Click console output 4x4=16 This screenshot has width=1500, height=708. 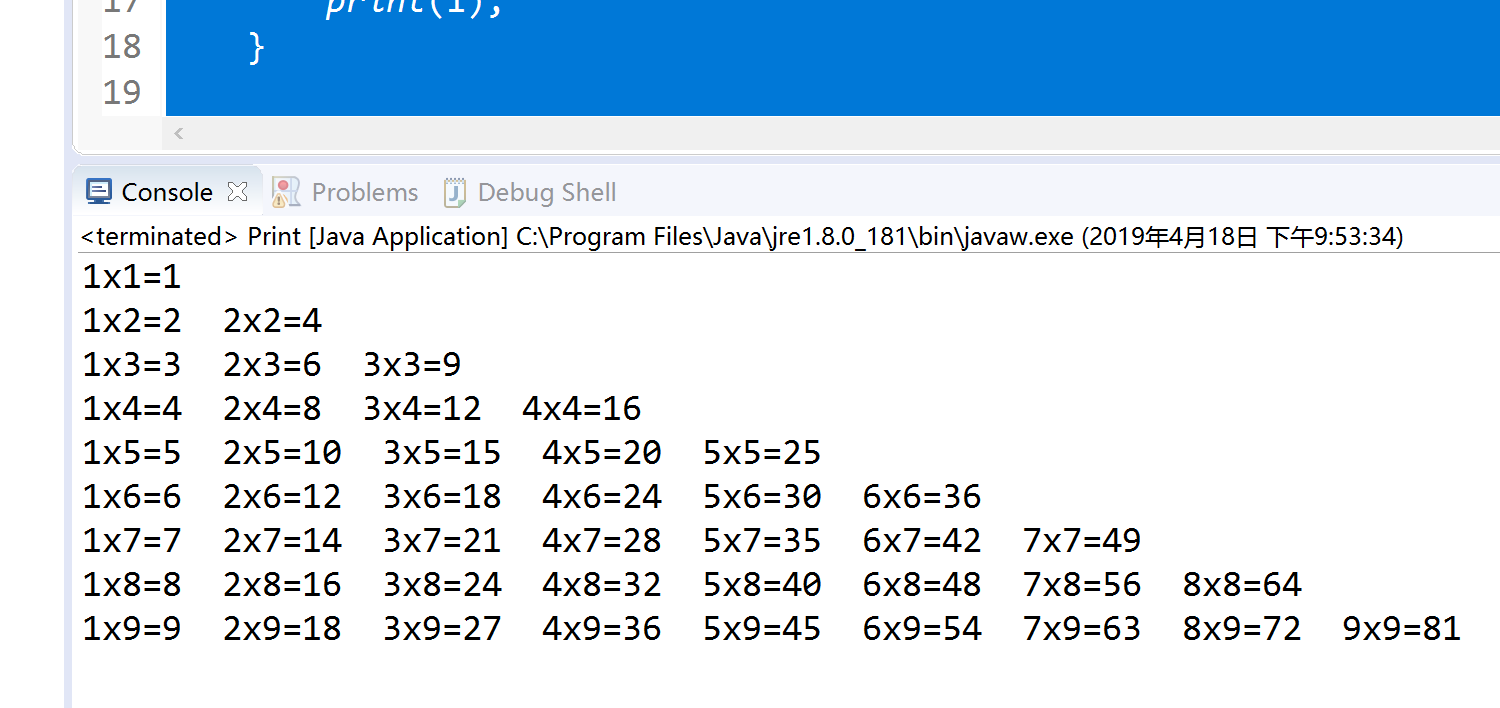[582, 409]
